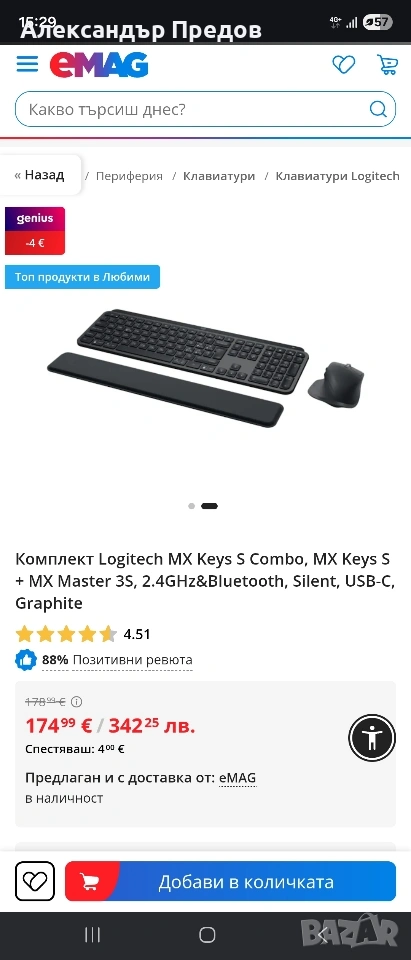Image resolution: width=411 pixels, height=960 pixels.
Task: Tap the search magnifier icon
Action: 378,110
